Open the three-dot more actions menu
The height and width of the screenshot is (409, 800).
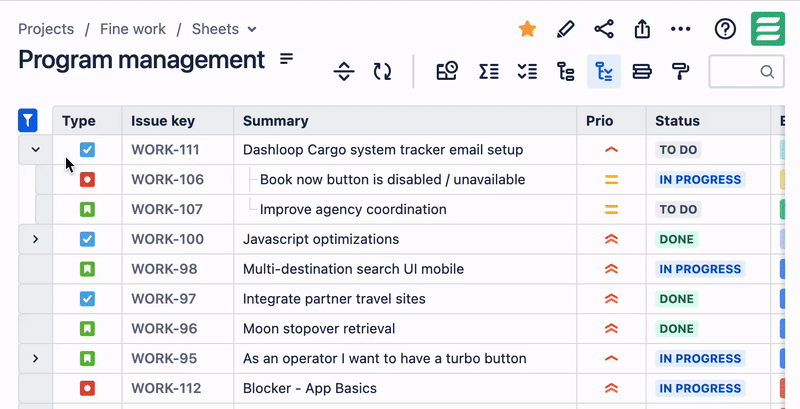681,29
